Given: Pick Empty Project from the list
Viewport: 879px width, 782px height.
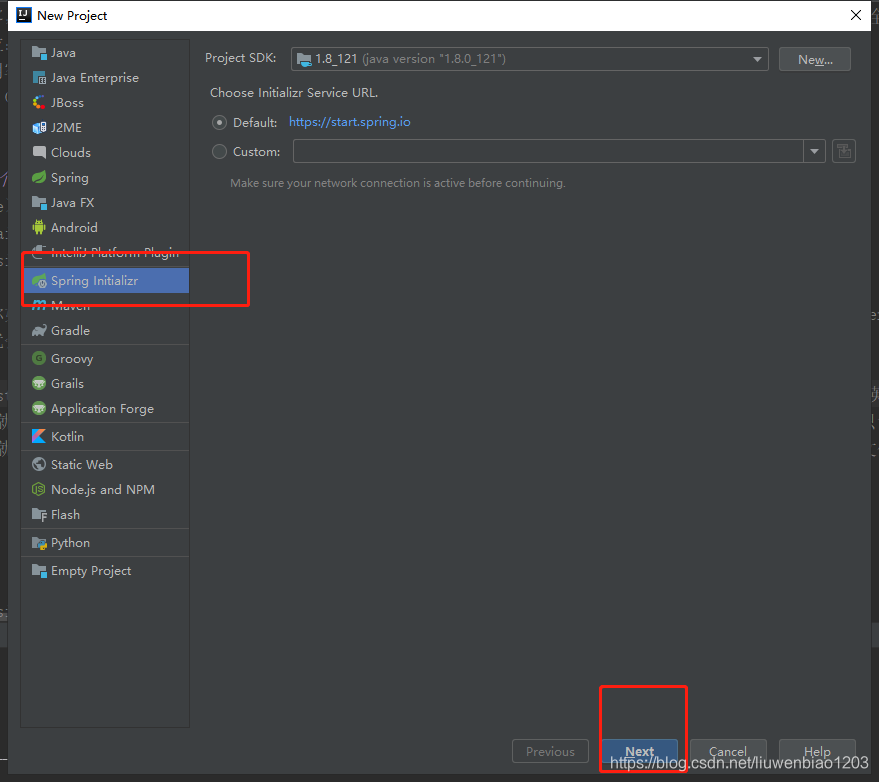Looking at the screenshot, I should point(105,571).
